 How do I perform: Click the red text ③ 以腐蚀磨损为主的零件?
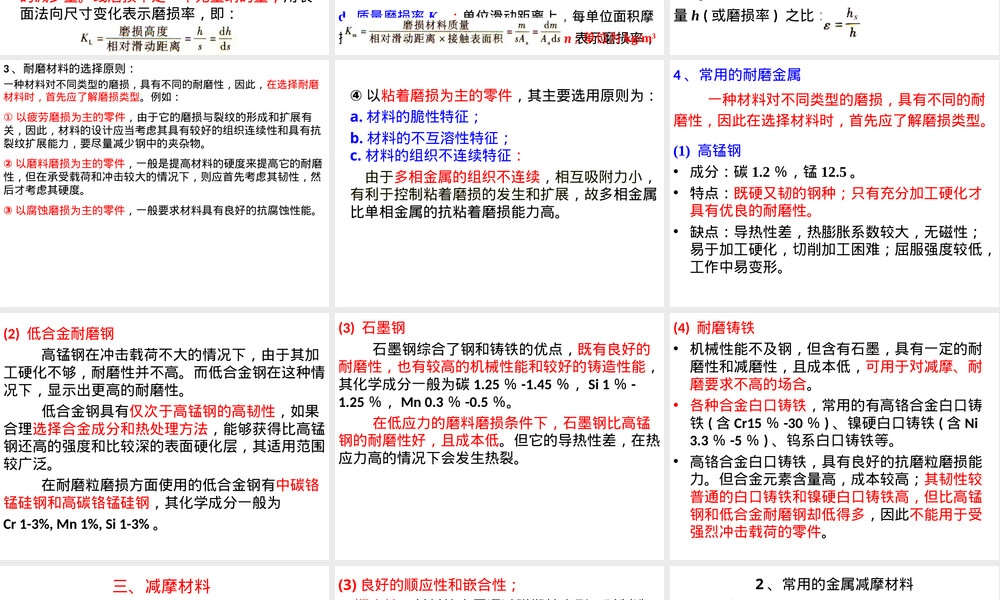click(x=64, y=210)
